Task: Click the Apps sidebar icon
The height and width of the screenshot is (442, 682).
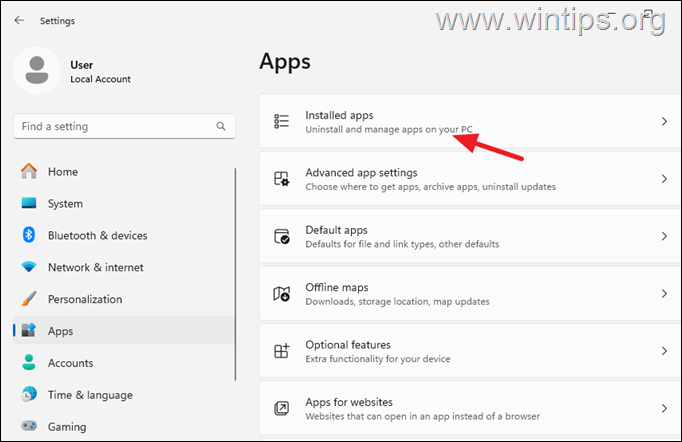Action: click(29, 331)
